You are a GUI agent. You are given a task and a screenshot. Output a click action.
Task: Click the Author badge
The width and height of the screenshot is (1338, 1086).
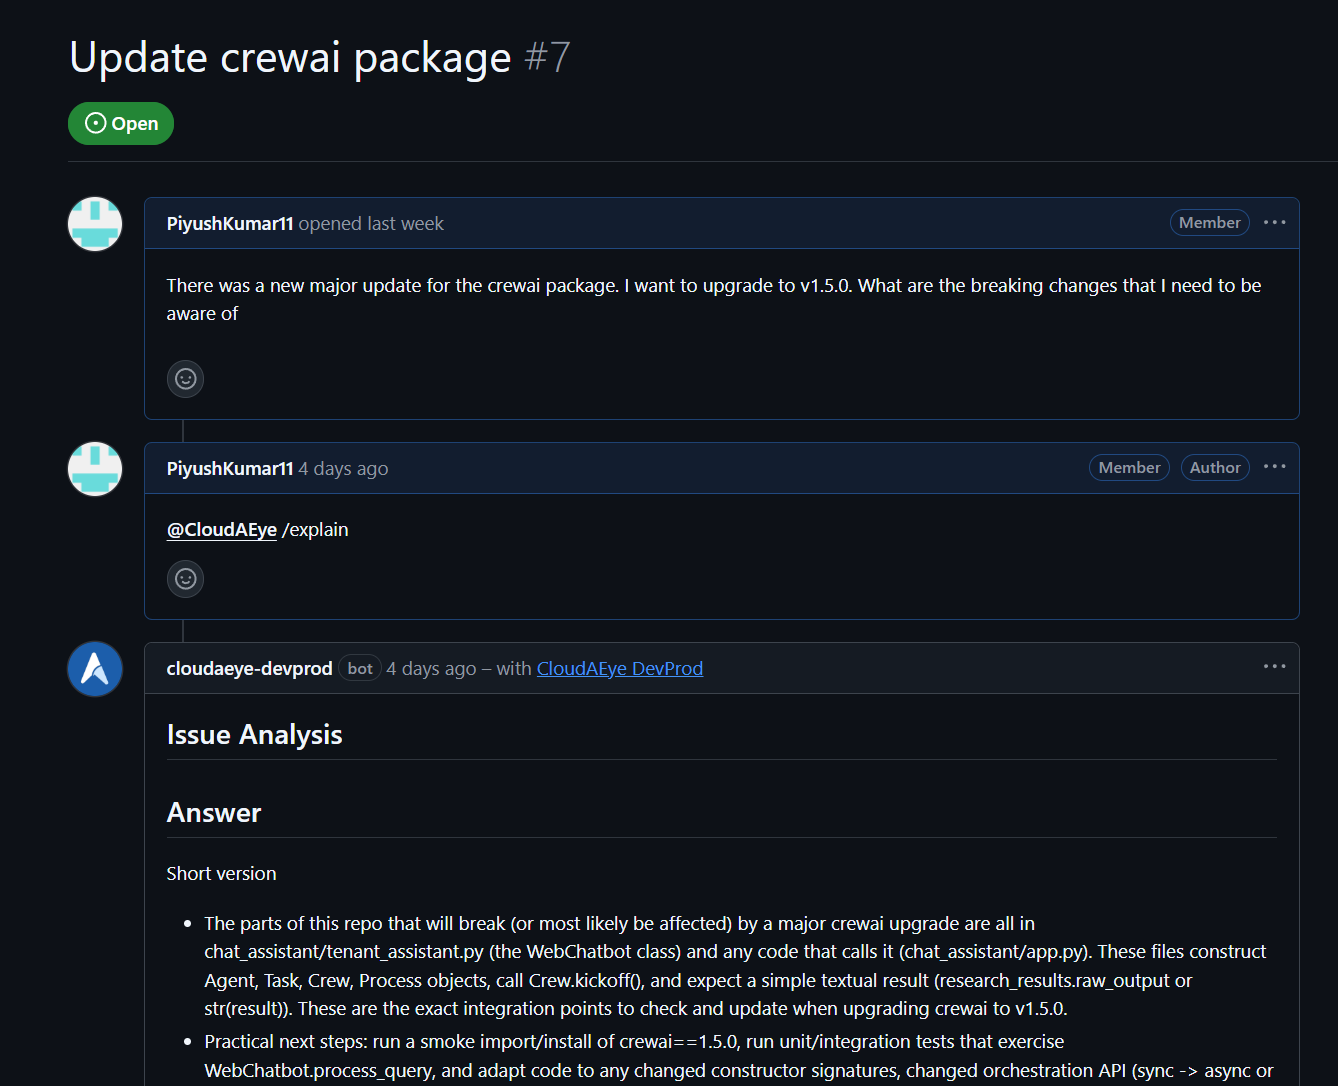click(1214, 468)
